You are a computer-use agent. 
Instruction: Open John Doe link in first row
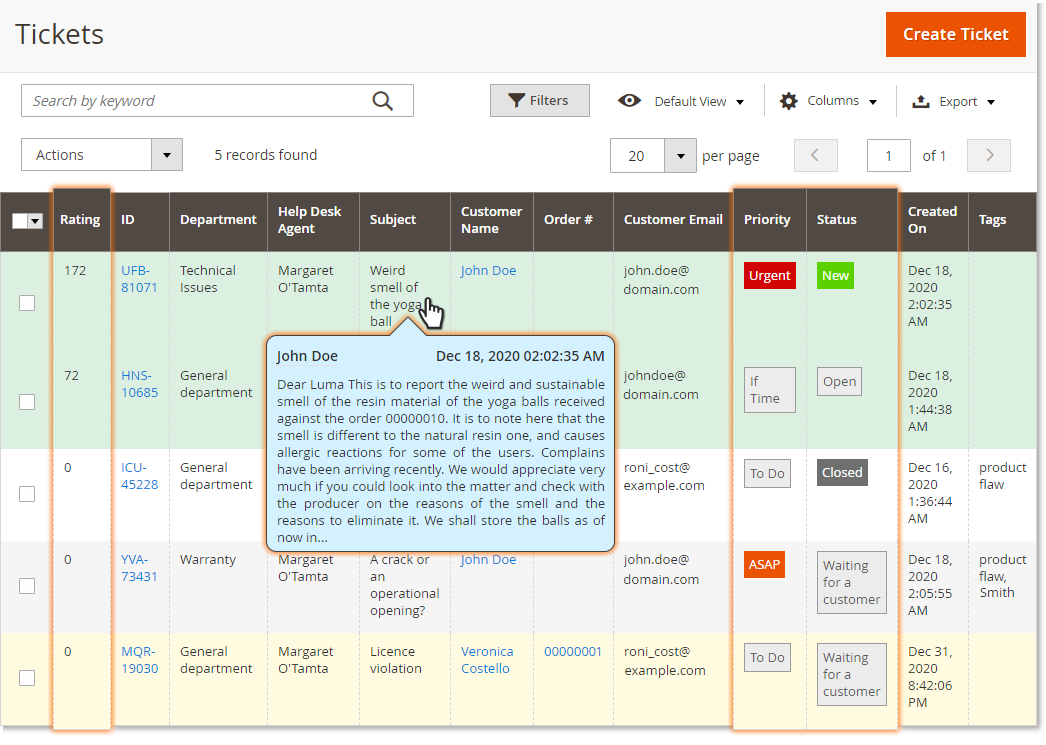coord(488,271)
